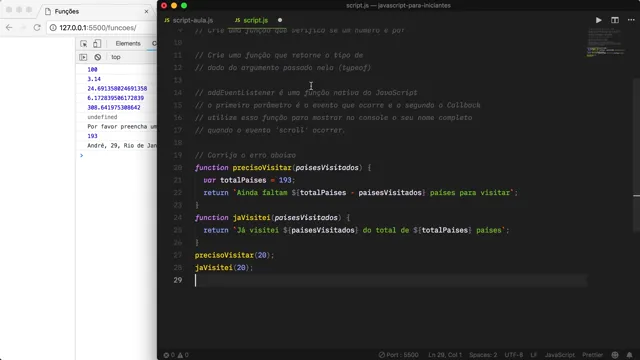Change indentation via 'Spaces: 2' status item
The width and height of the screenshot is (640, 360).
coord(483,355)
